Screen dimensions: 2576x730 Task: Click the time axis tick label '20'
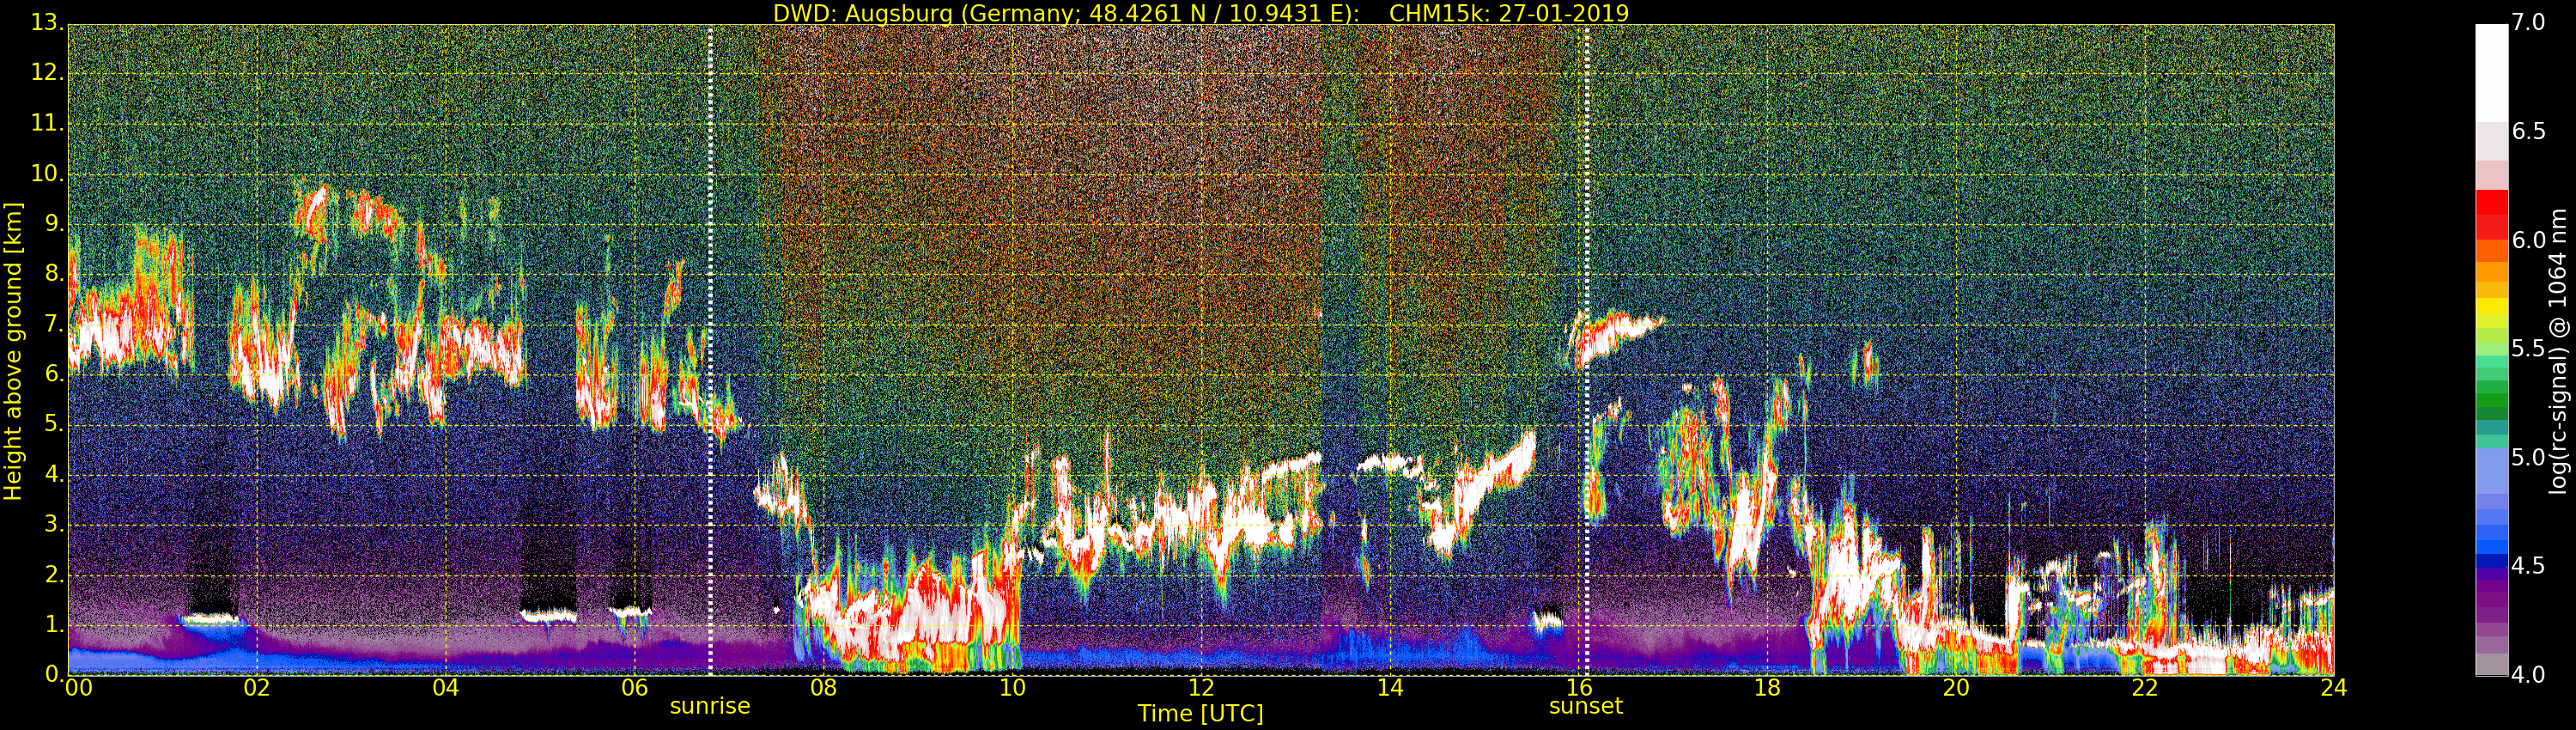[1956, 687]
